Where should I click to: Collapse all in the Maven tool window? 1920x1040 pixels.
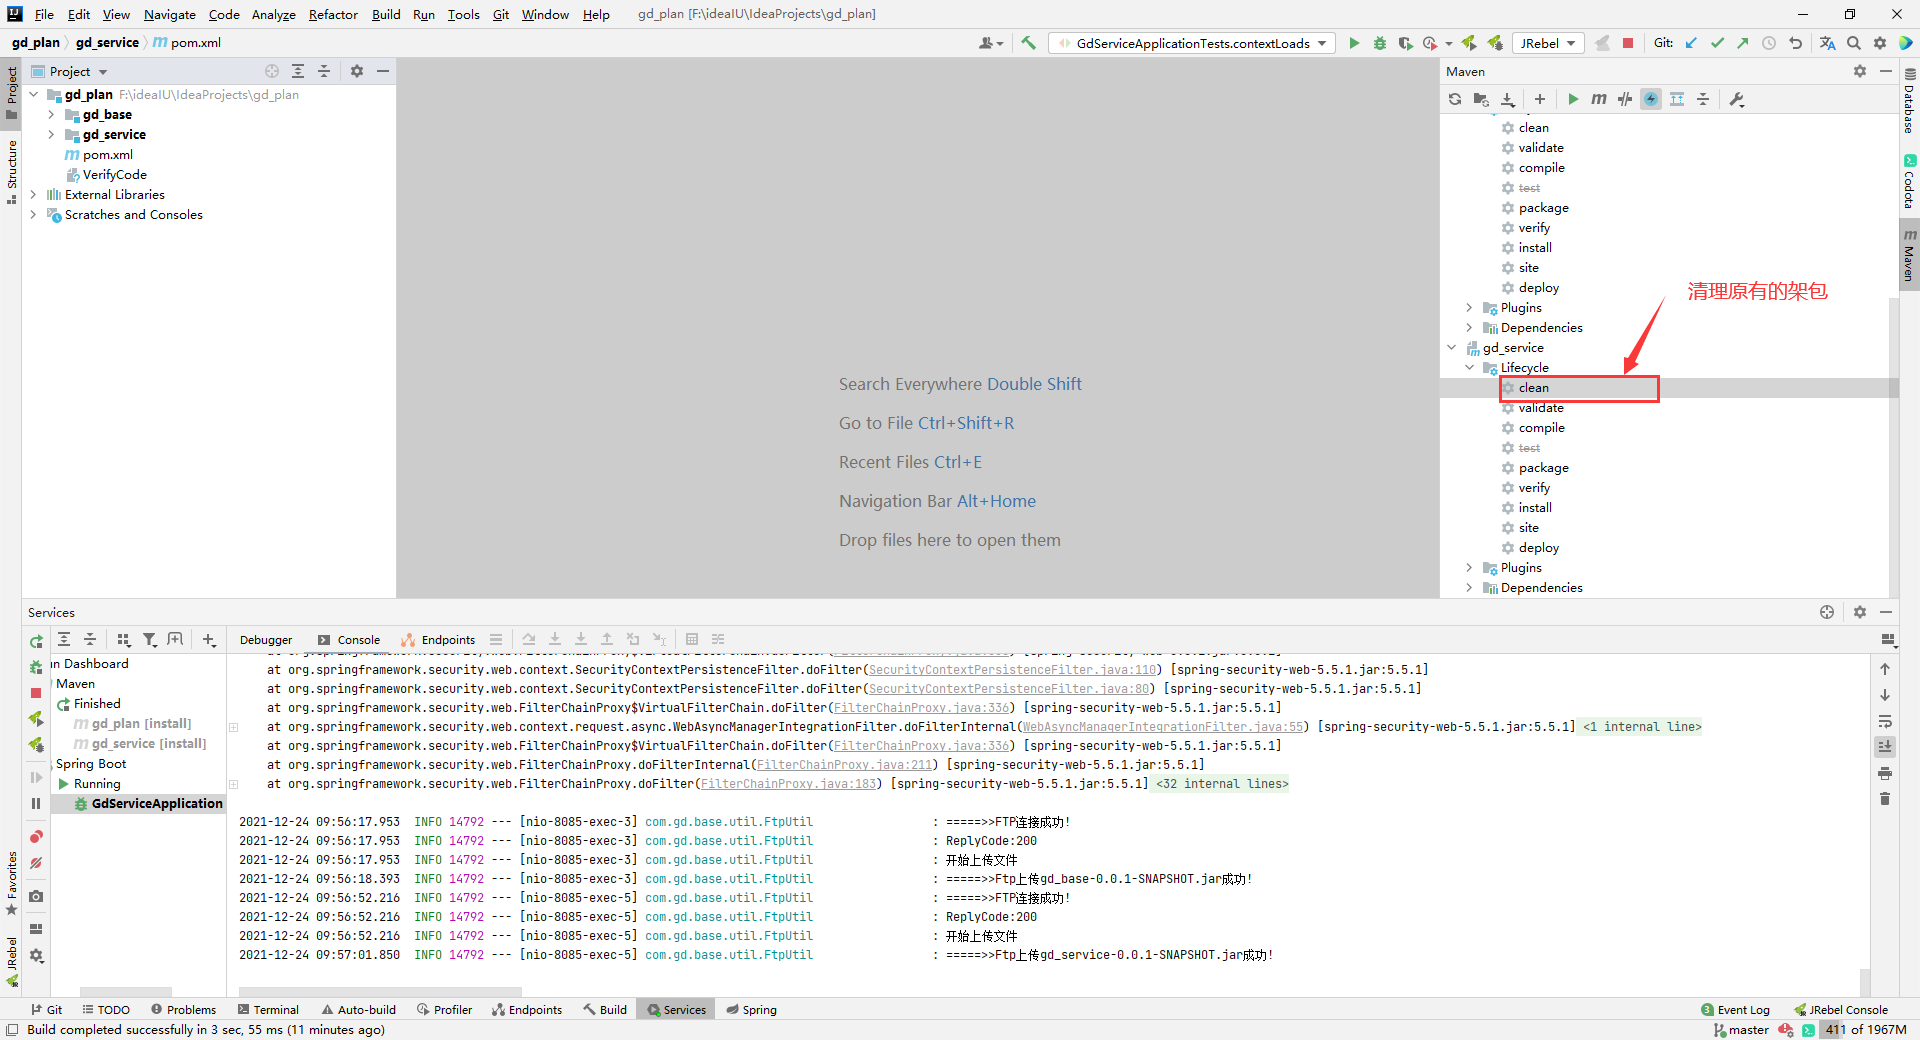point(1703,99)
